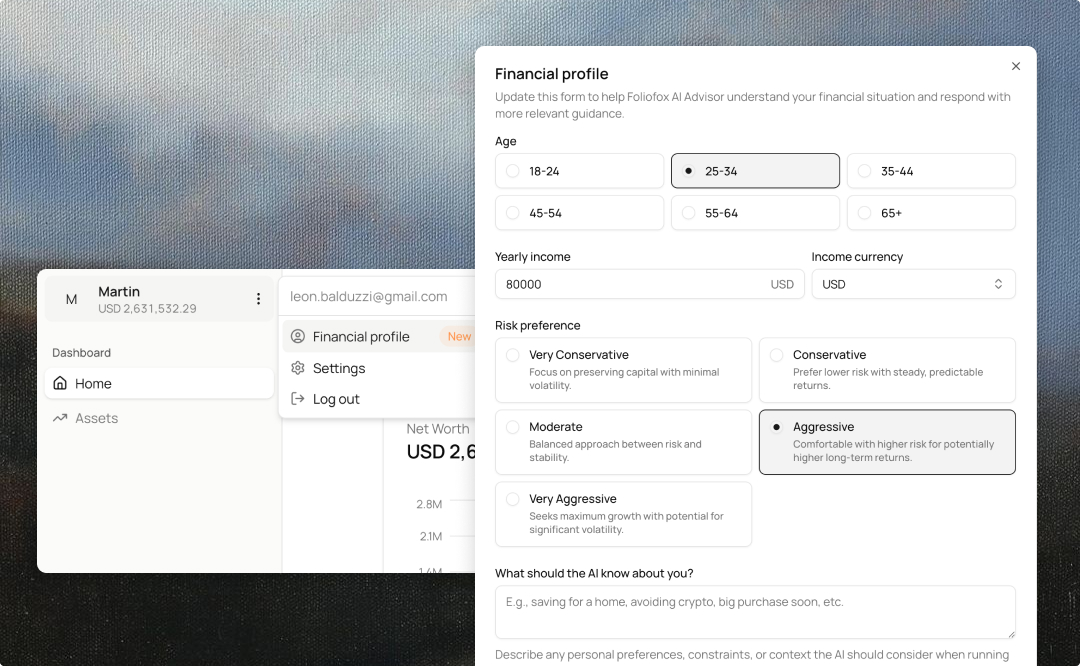The image size is (1080, 666).
Task: Pick the Moderate risk preference
Action: [x=623, y=442]
